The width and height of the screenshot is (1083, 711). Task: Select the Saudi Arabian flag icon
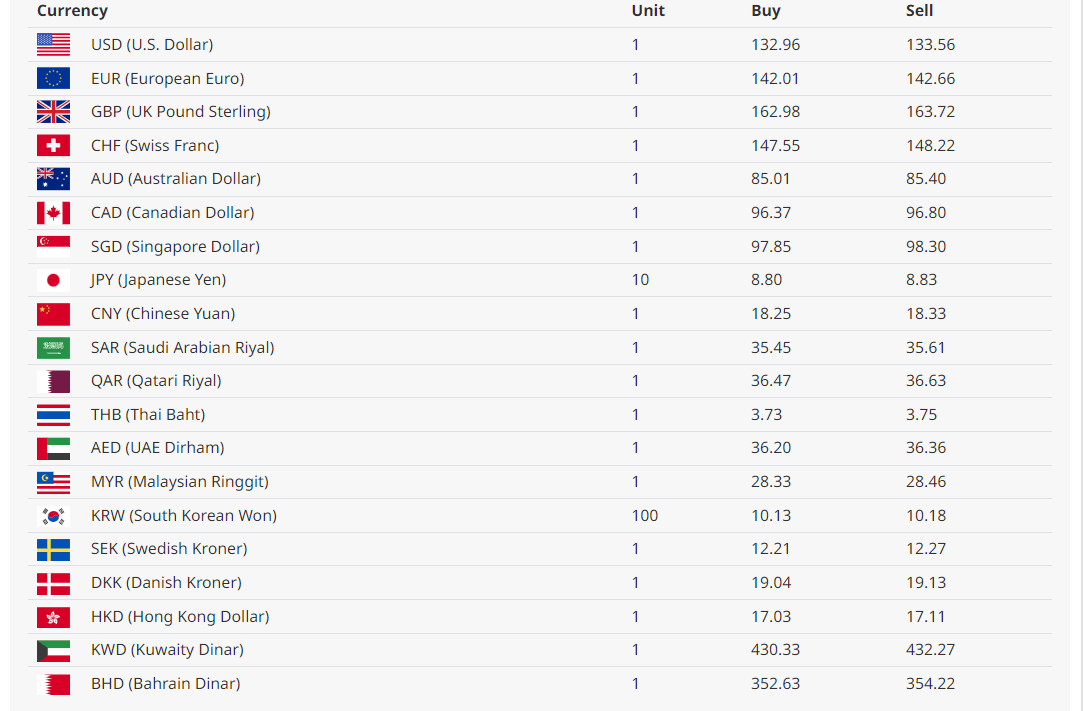click(53, 348)
